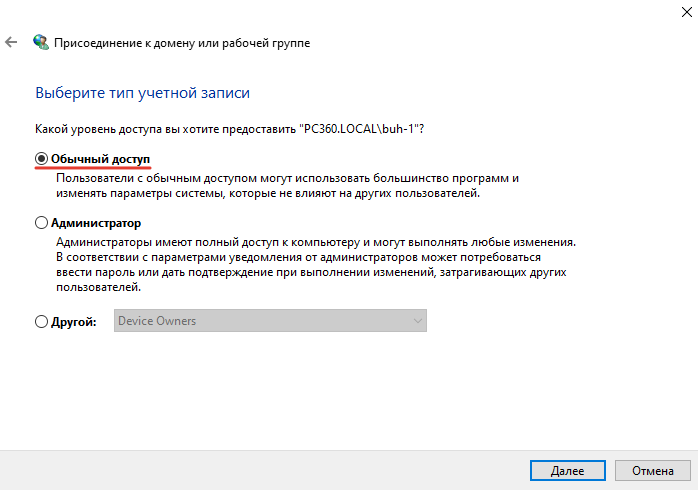
Task: Click the "Администратор" bold label text
Action: coord(95,223)
